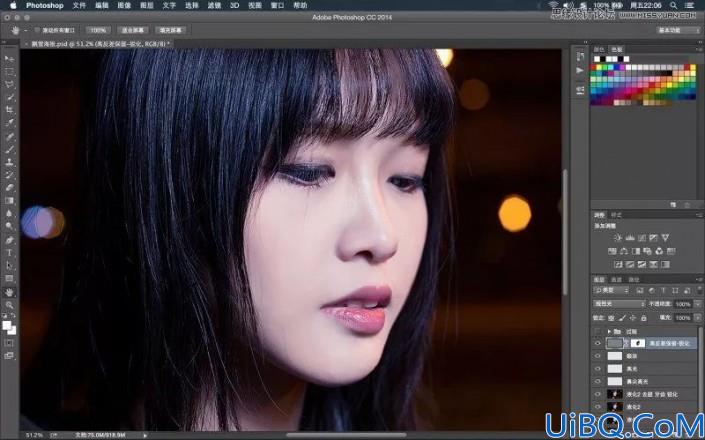Open the workspace switcher dropdown
The width and height of the screenshot is (705, 440).
(x=678, y=30)
